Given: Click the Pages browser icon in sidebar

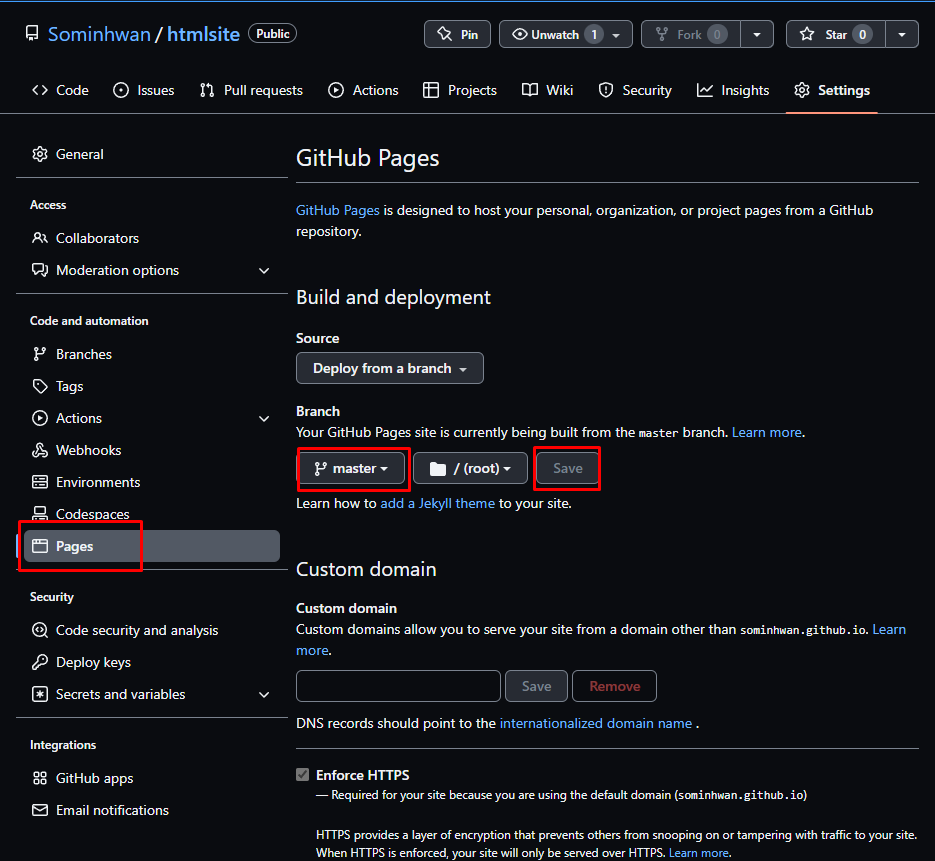Looking at the screenshot, I should pos(40,546).
